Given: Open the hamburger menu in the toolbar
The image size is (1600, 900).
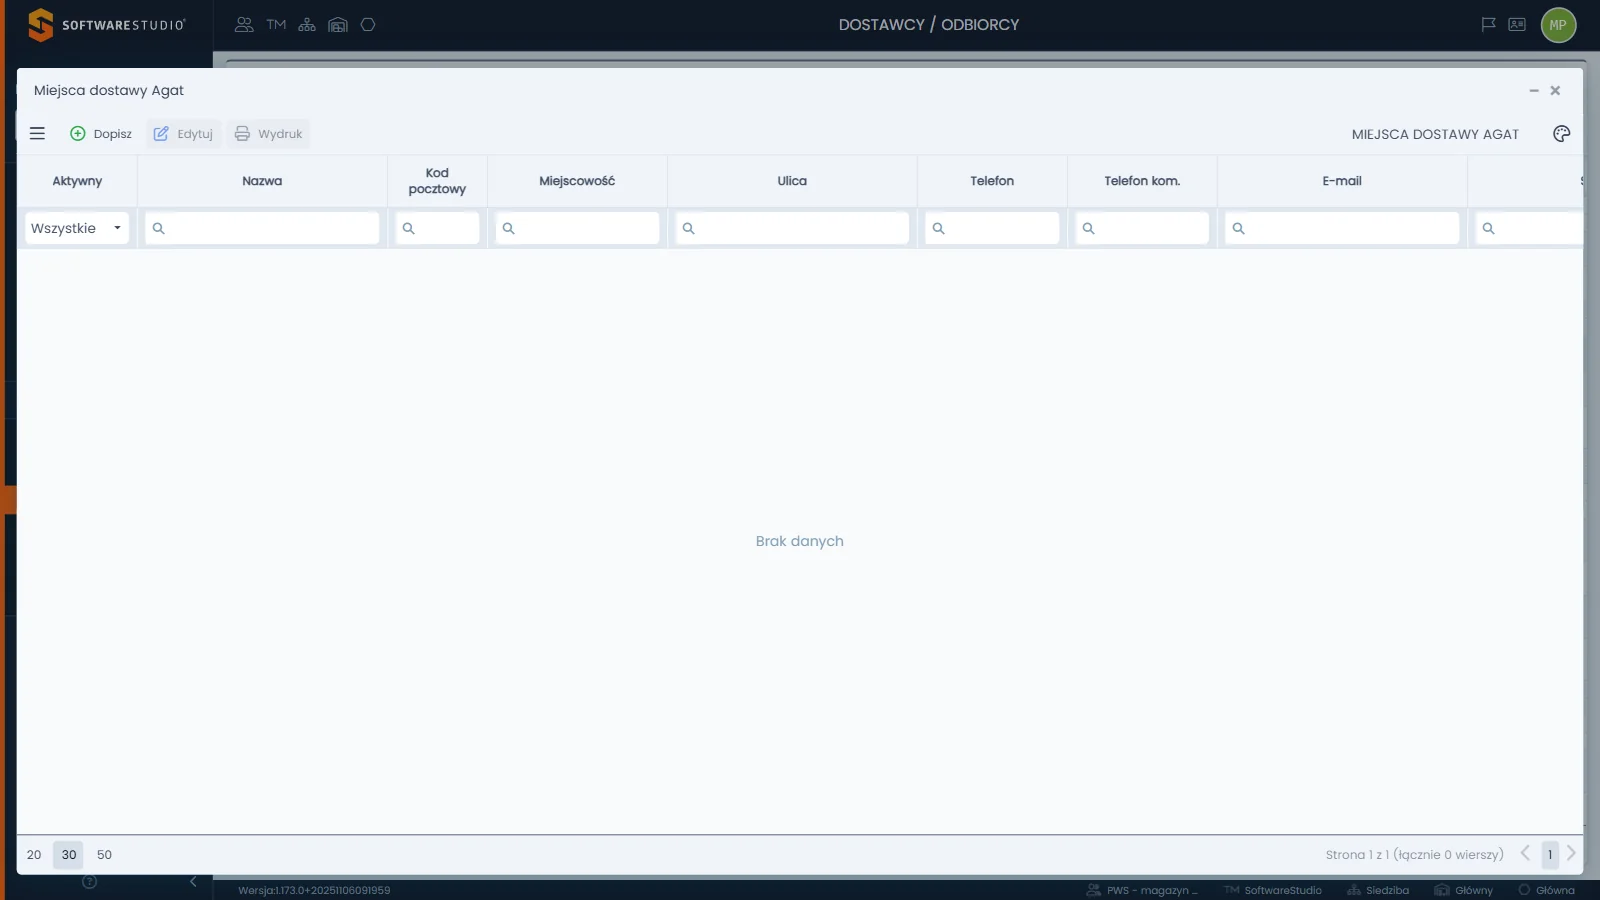Looking at the screenshot, I should pos(37,133).
